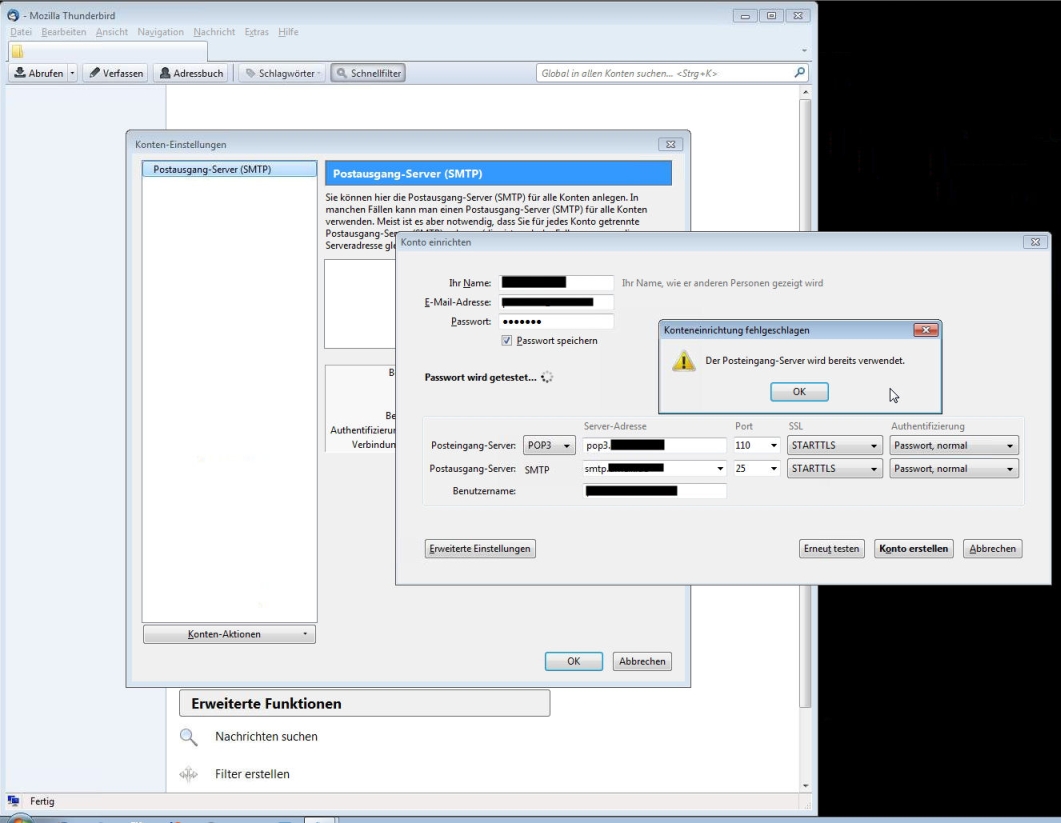This screenshot has width=1061, height=823.
Task: Click the Benutzername field
Action: tap(654, 491)
